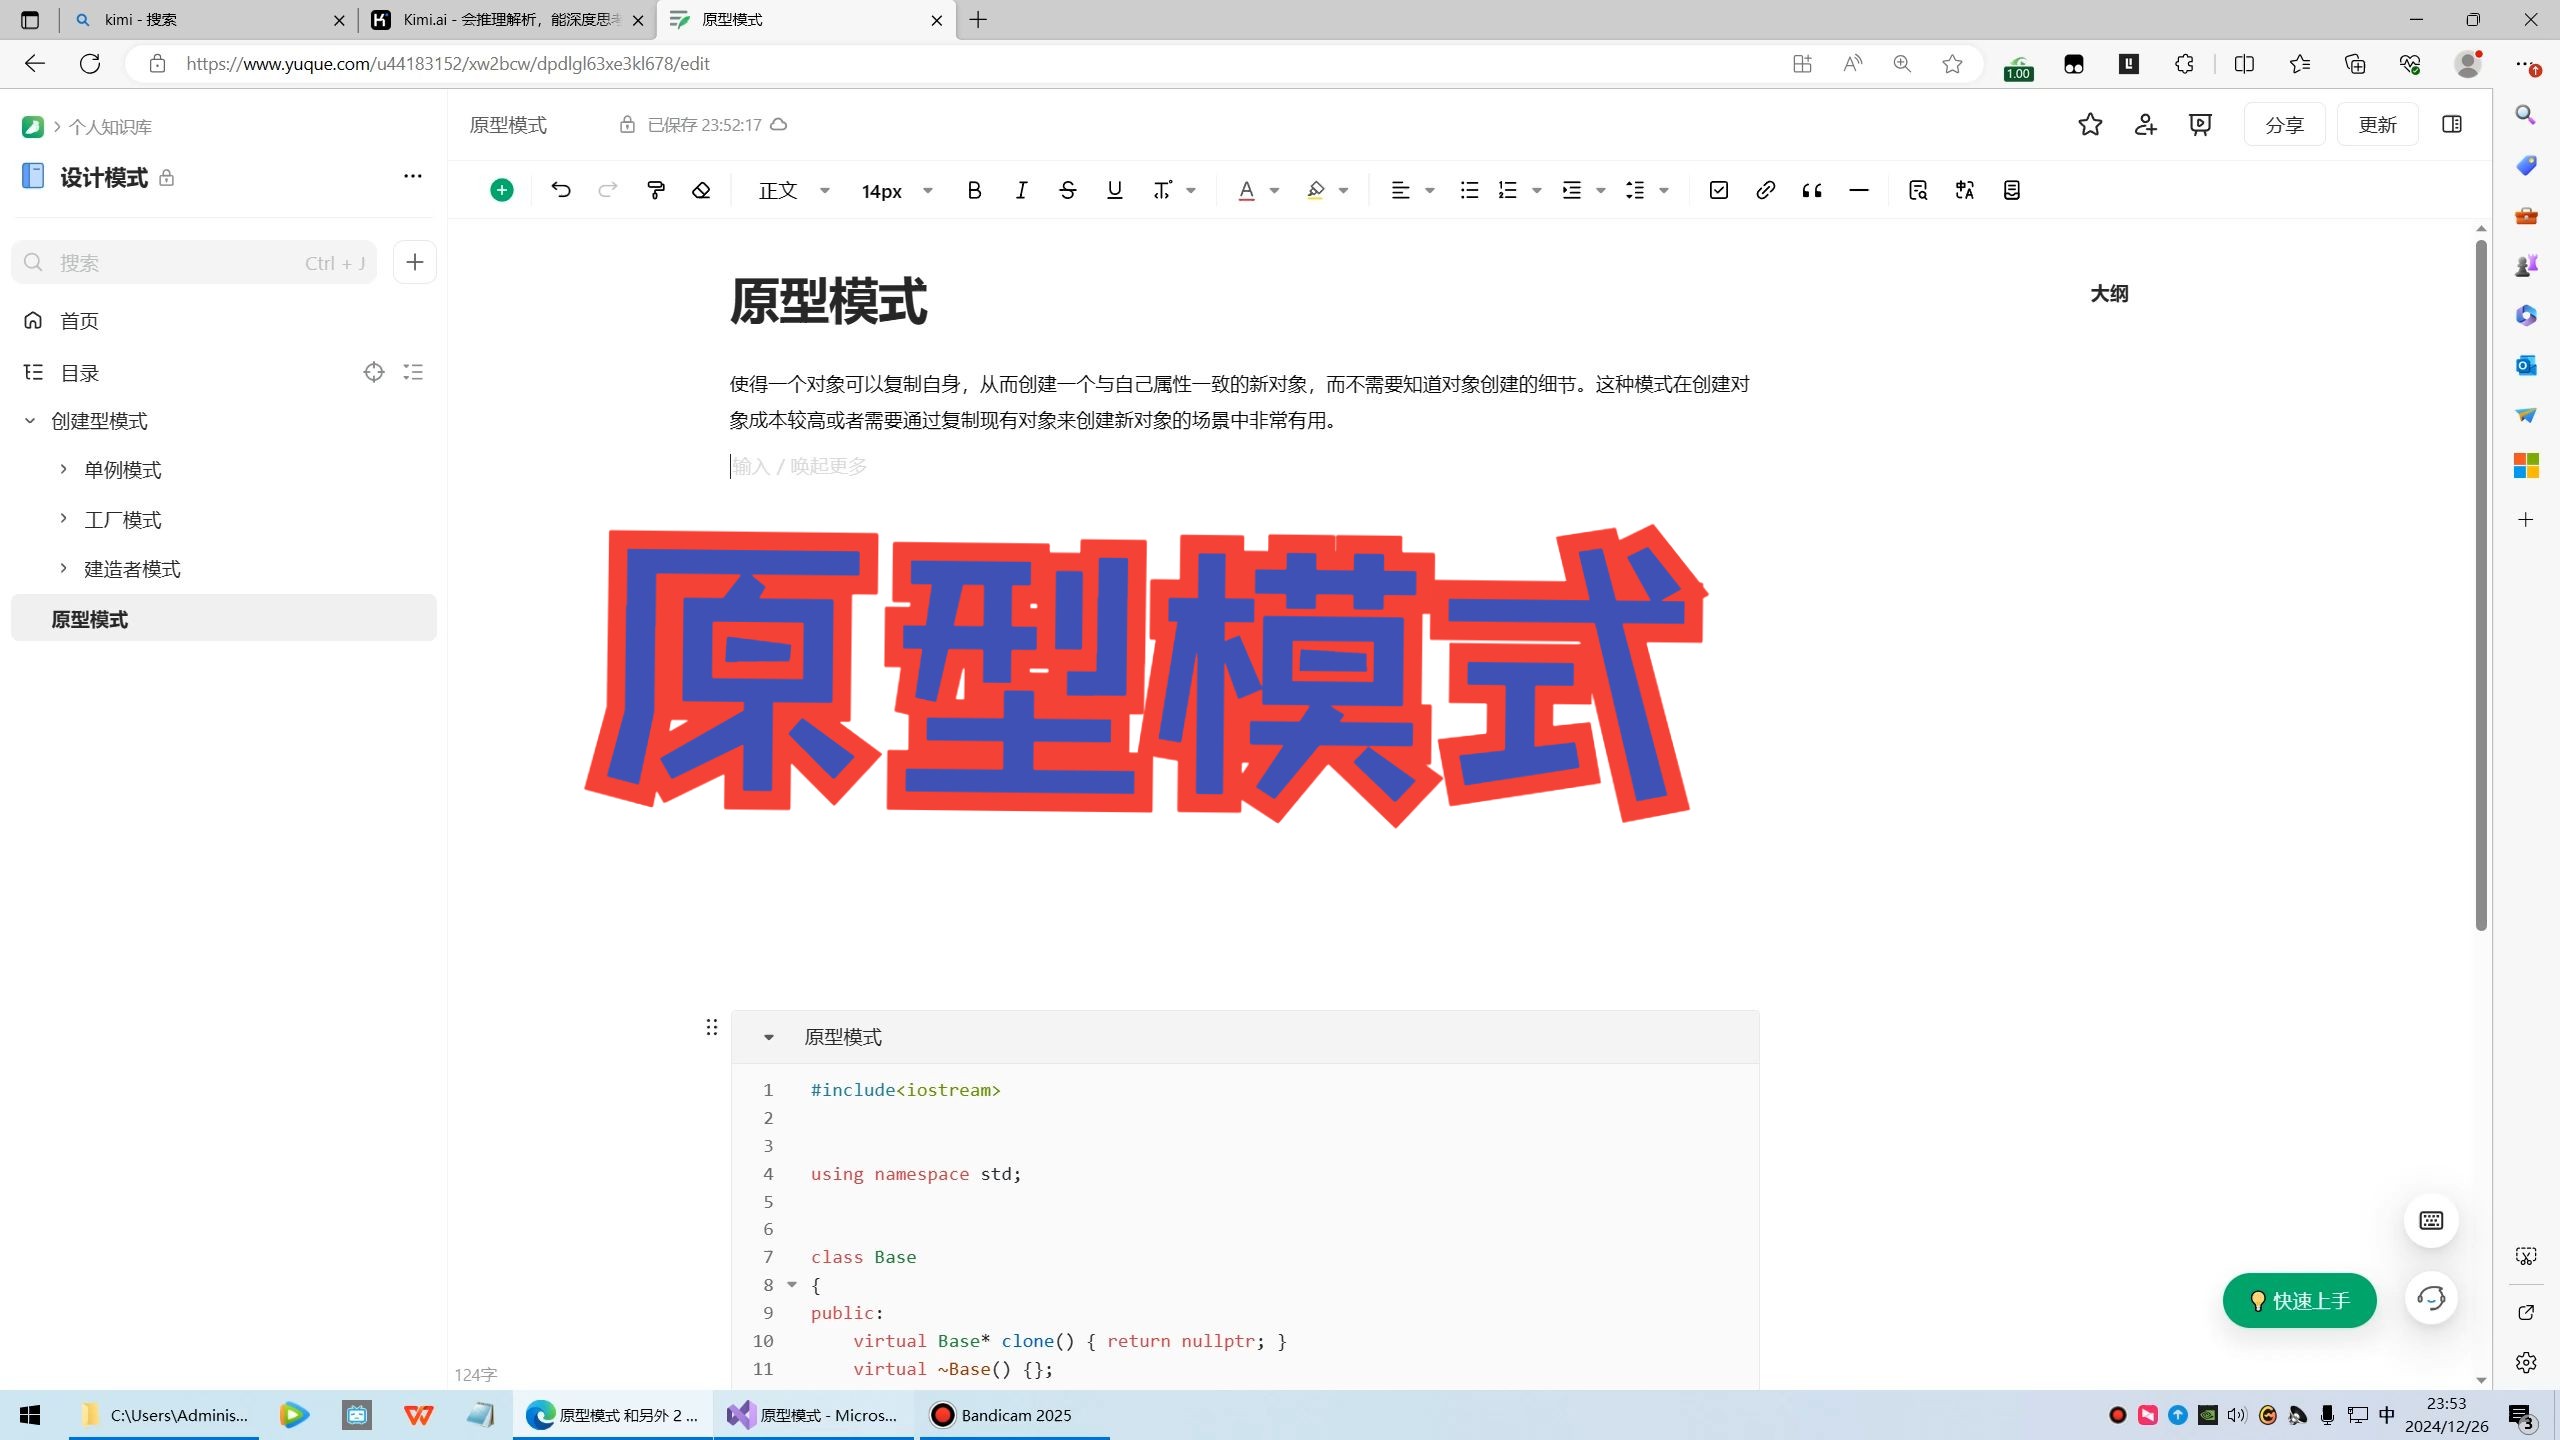Image resolution: width=2560 pixels, height=1440 pixels.
Task: Click the line spacing icon
Action: (1635, 190)
